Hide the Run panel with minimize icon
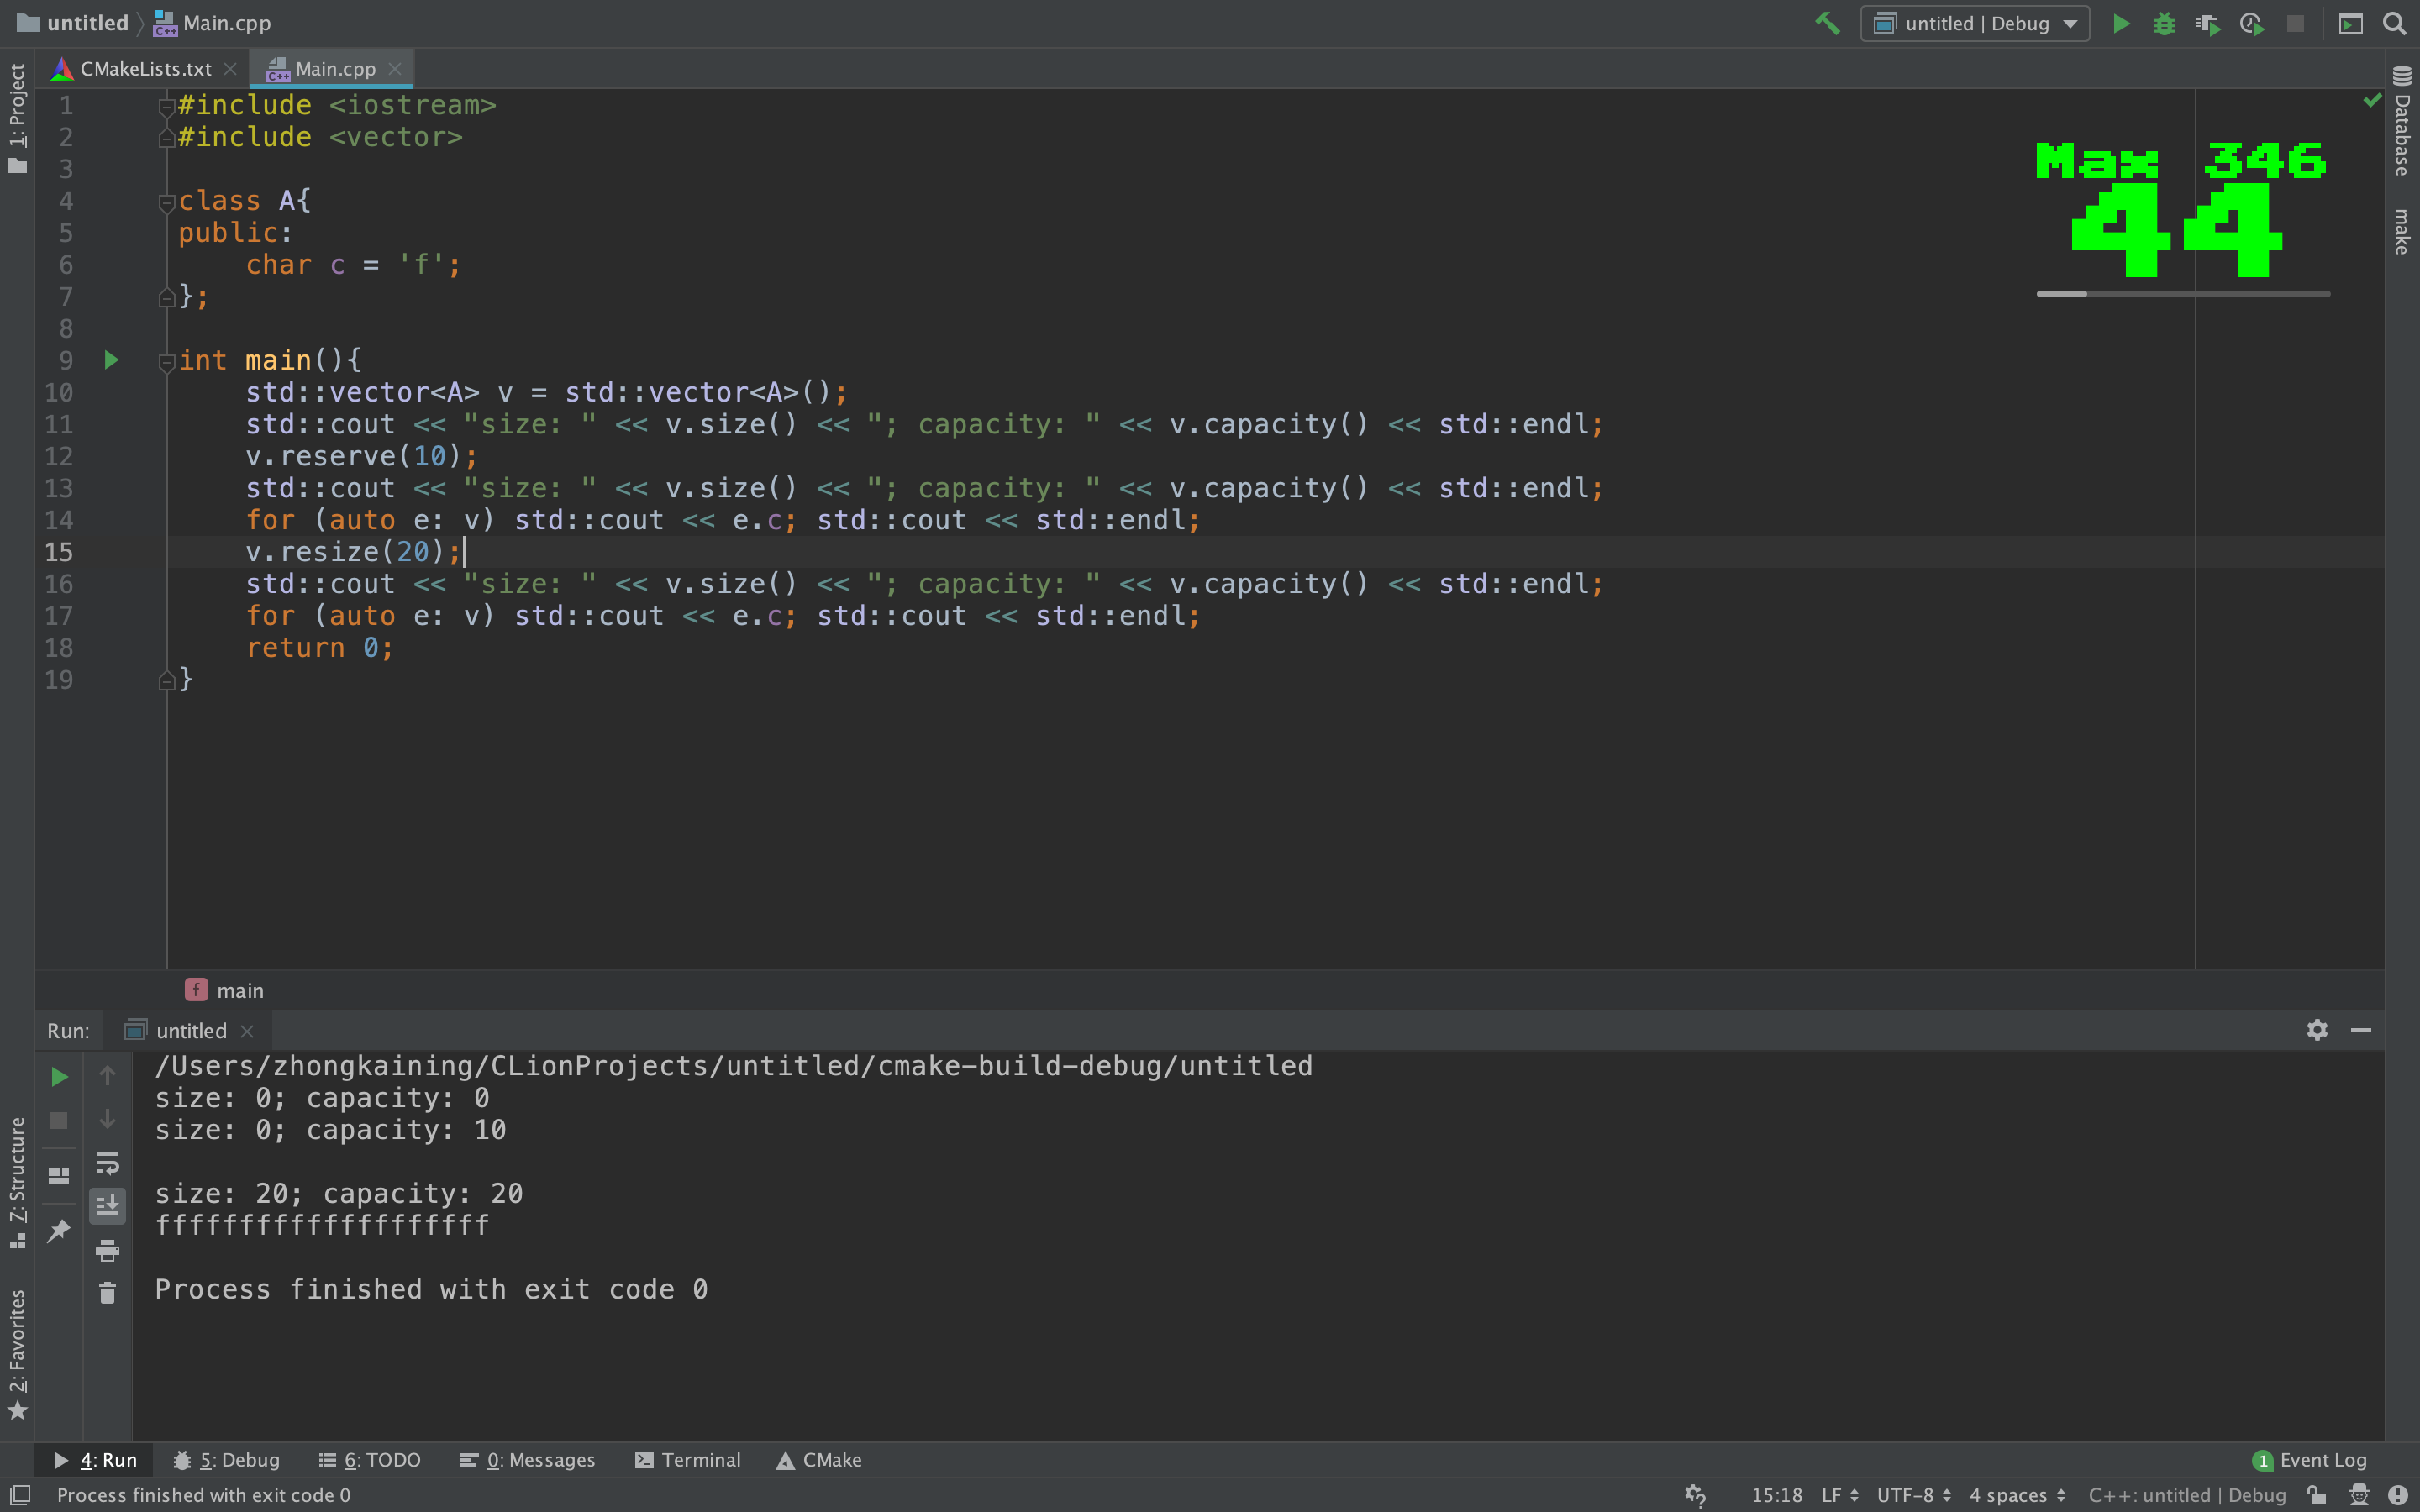2420x1512 pixels. [2361, 1030]
